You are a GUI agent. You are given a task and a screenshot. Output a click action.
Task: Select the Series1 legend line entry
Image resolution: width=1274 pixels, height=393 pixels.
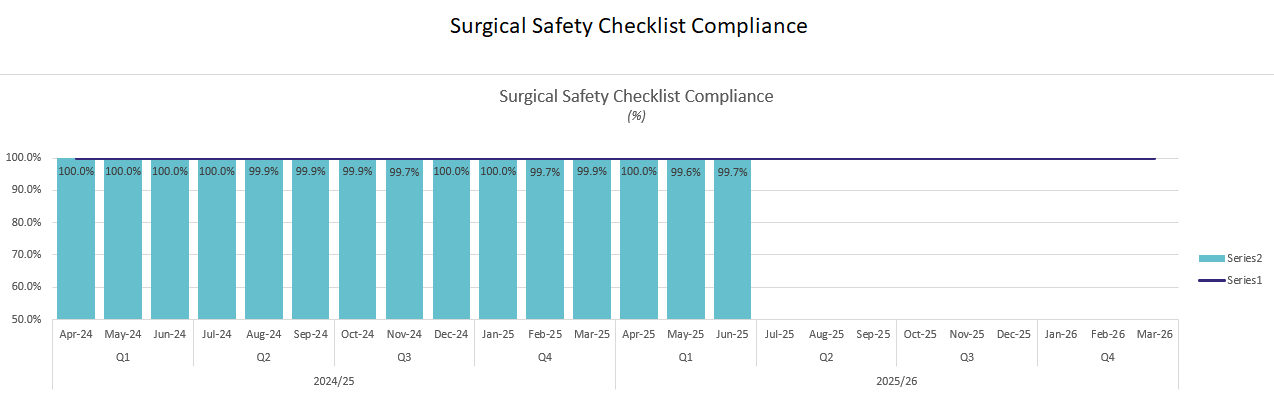click(1230, 281)
